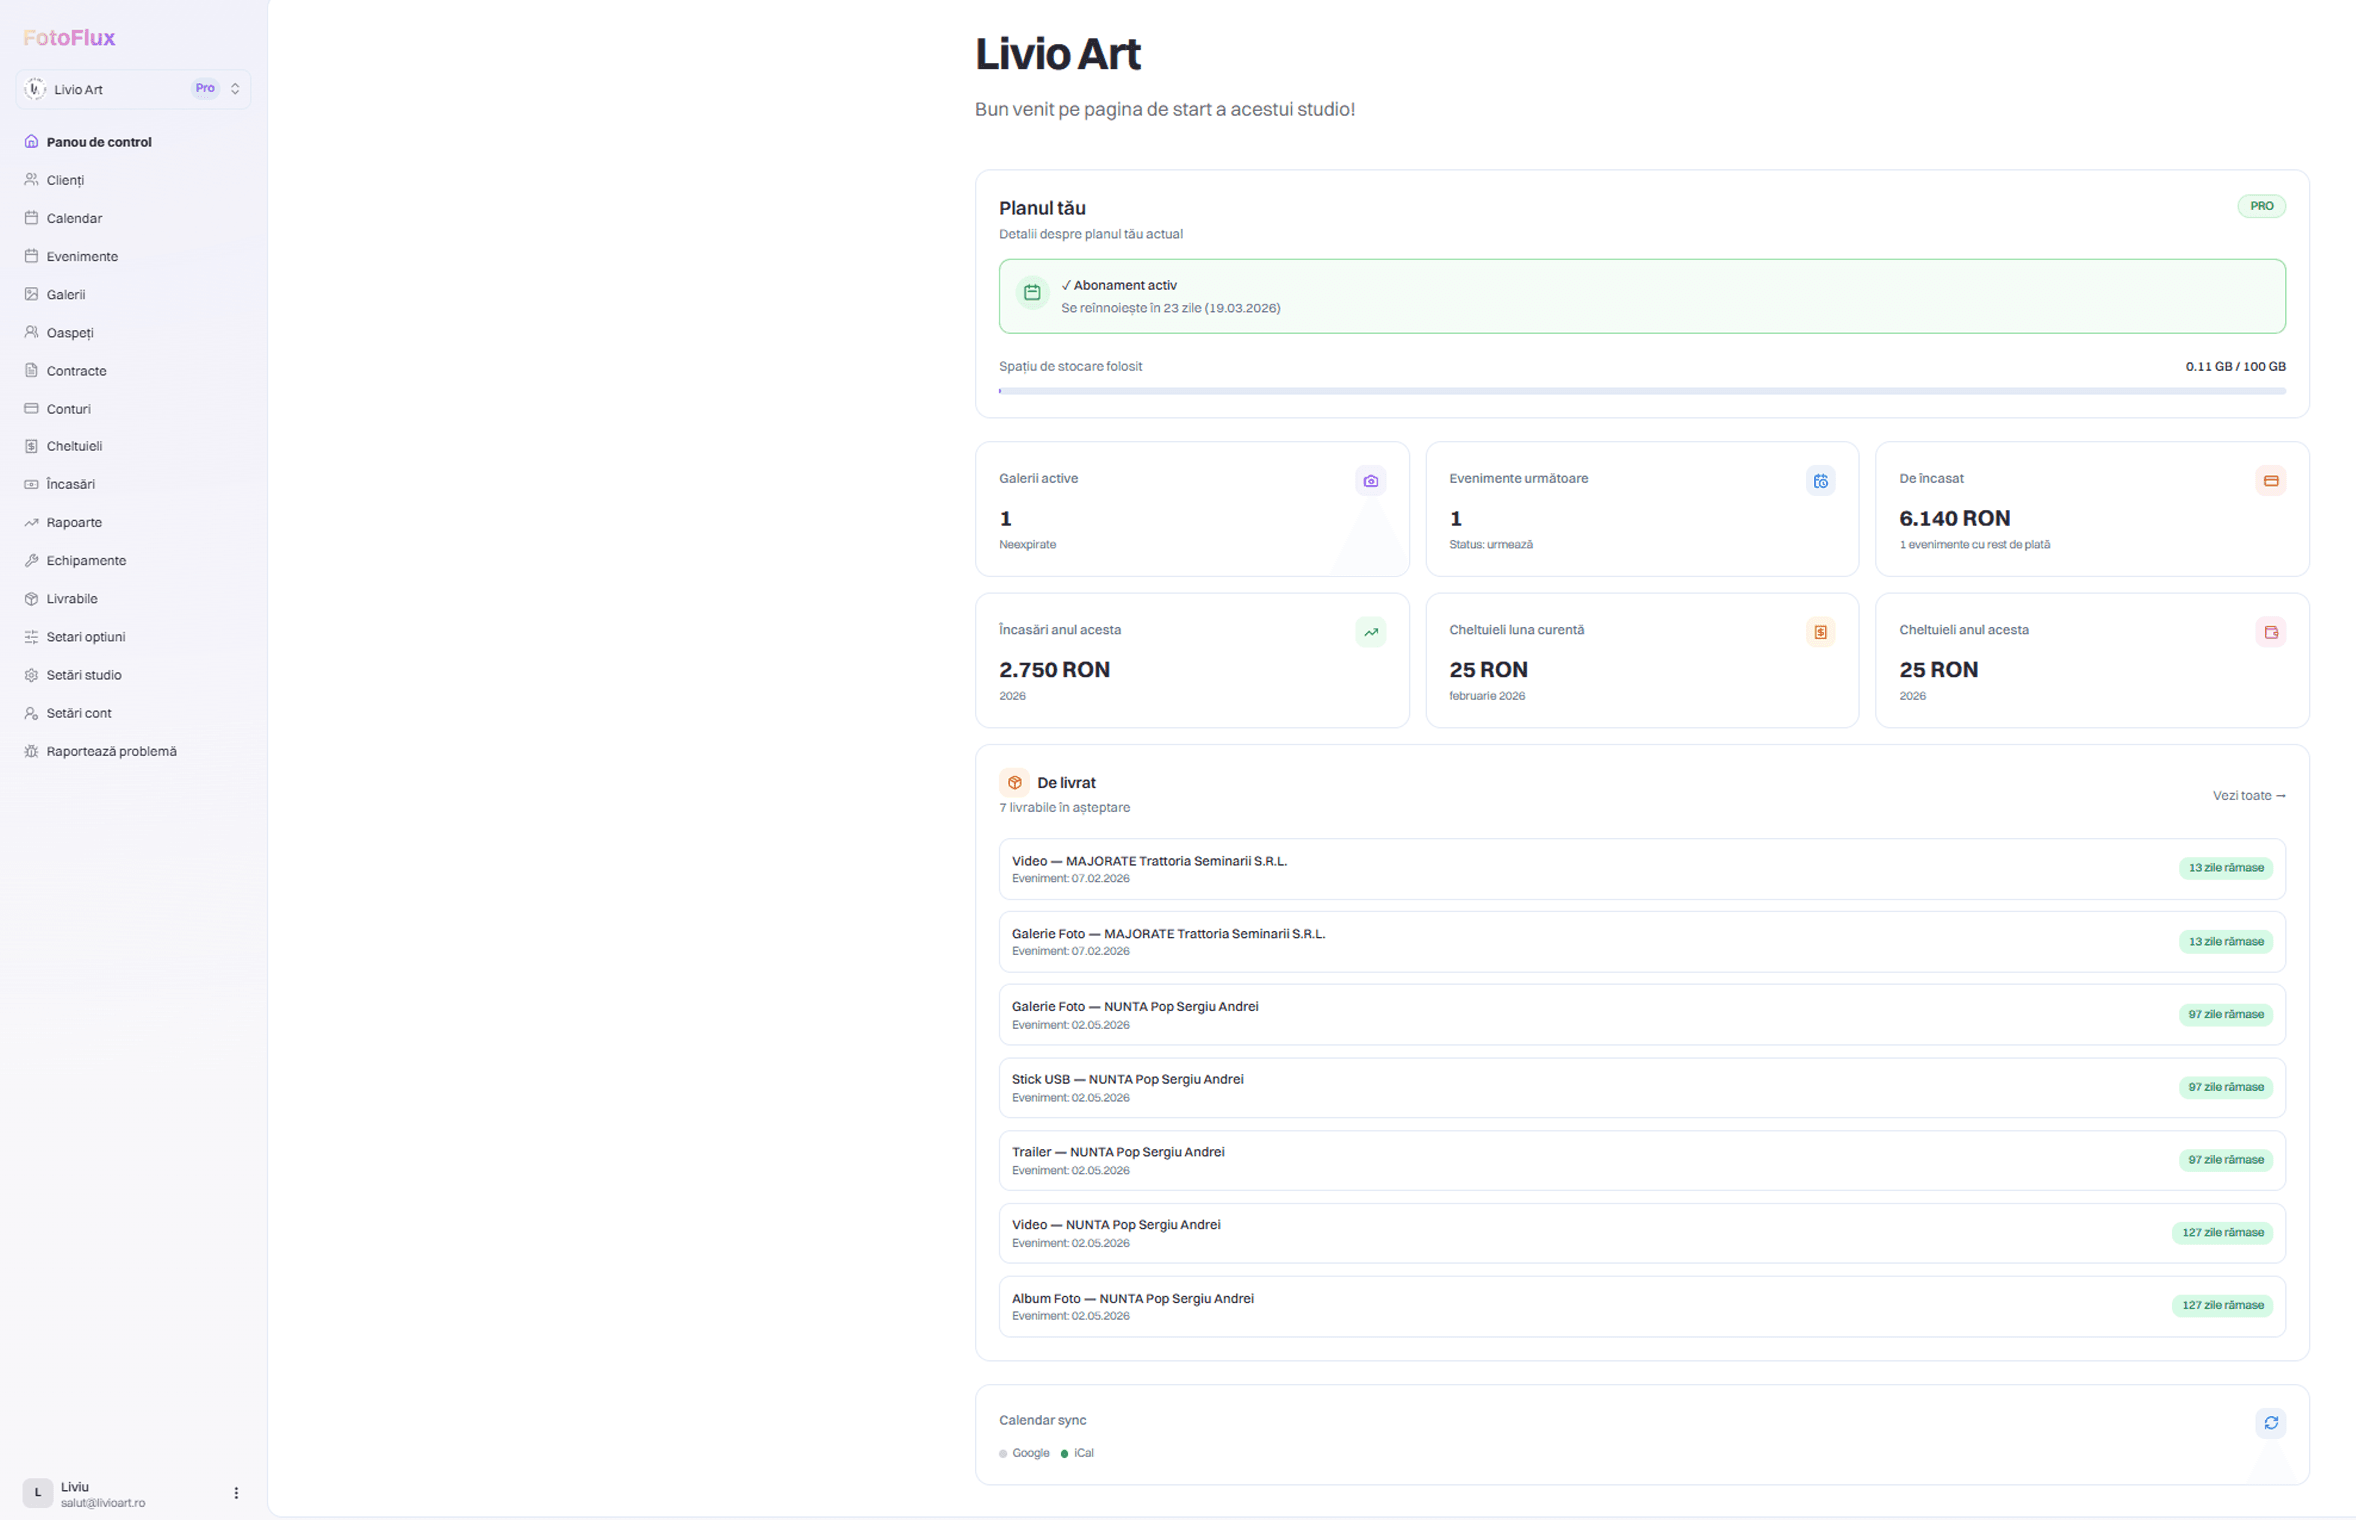Click the card icon in De încasat card
This screenshot has height=1520, width=2356.
click(2270, 481)
